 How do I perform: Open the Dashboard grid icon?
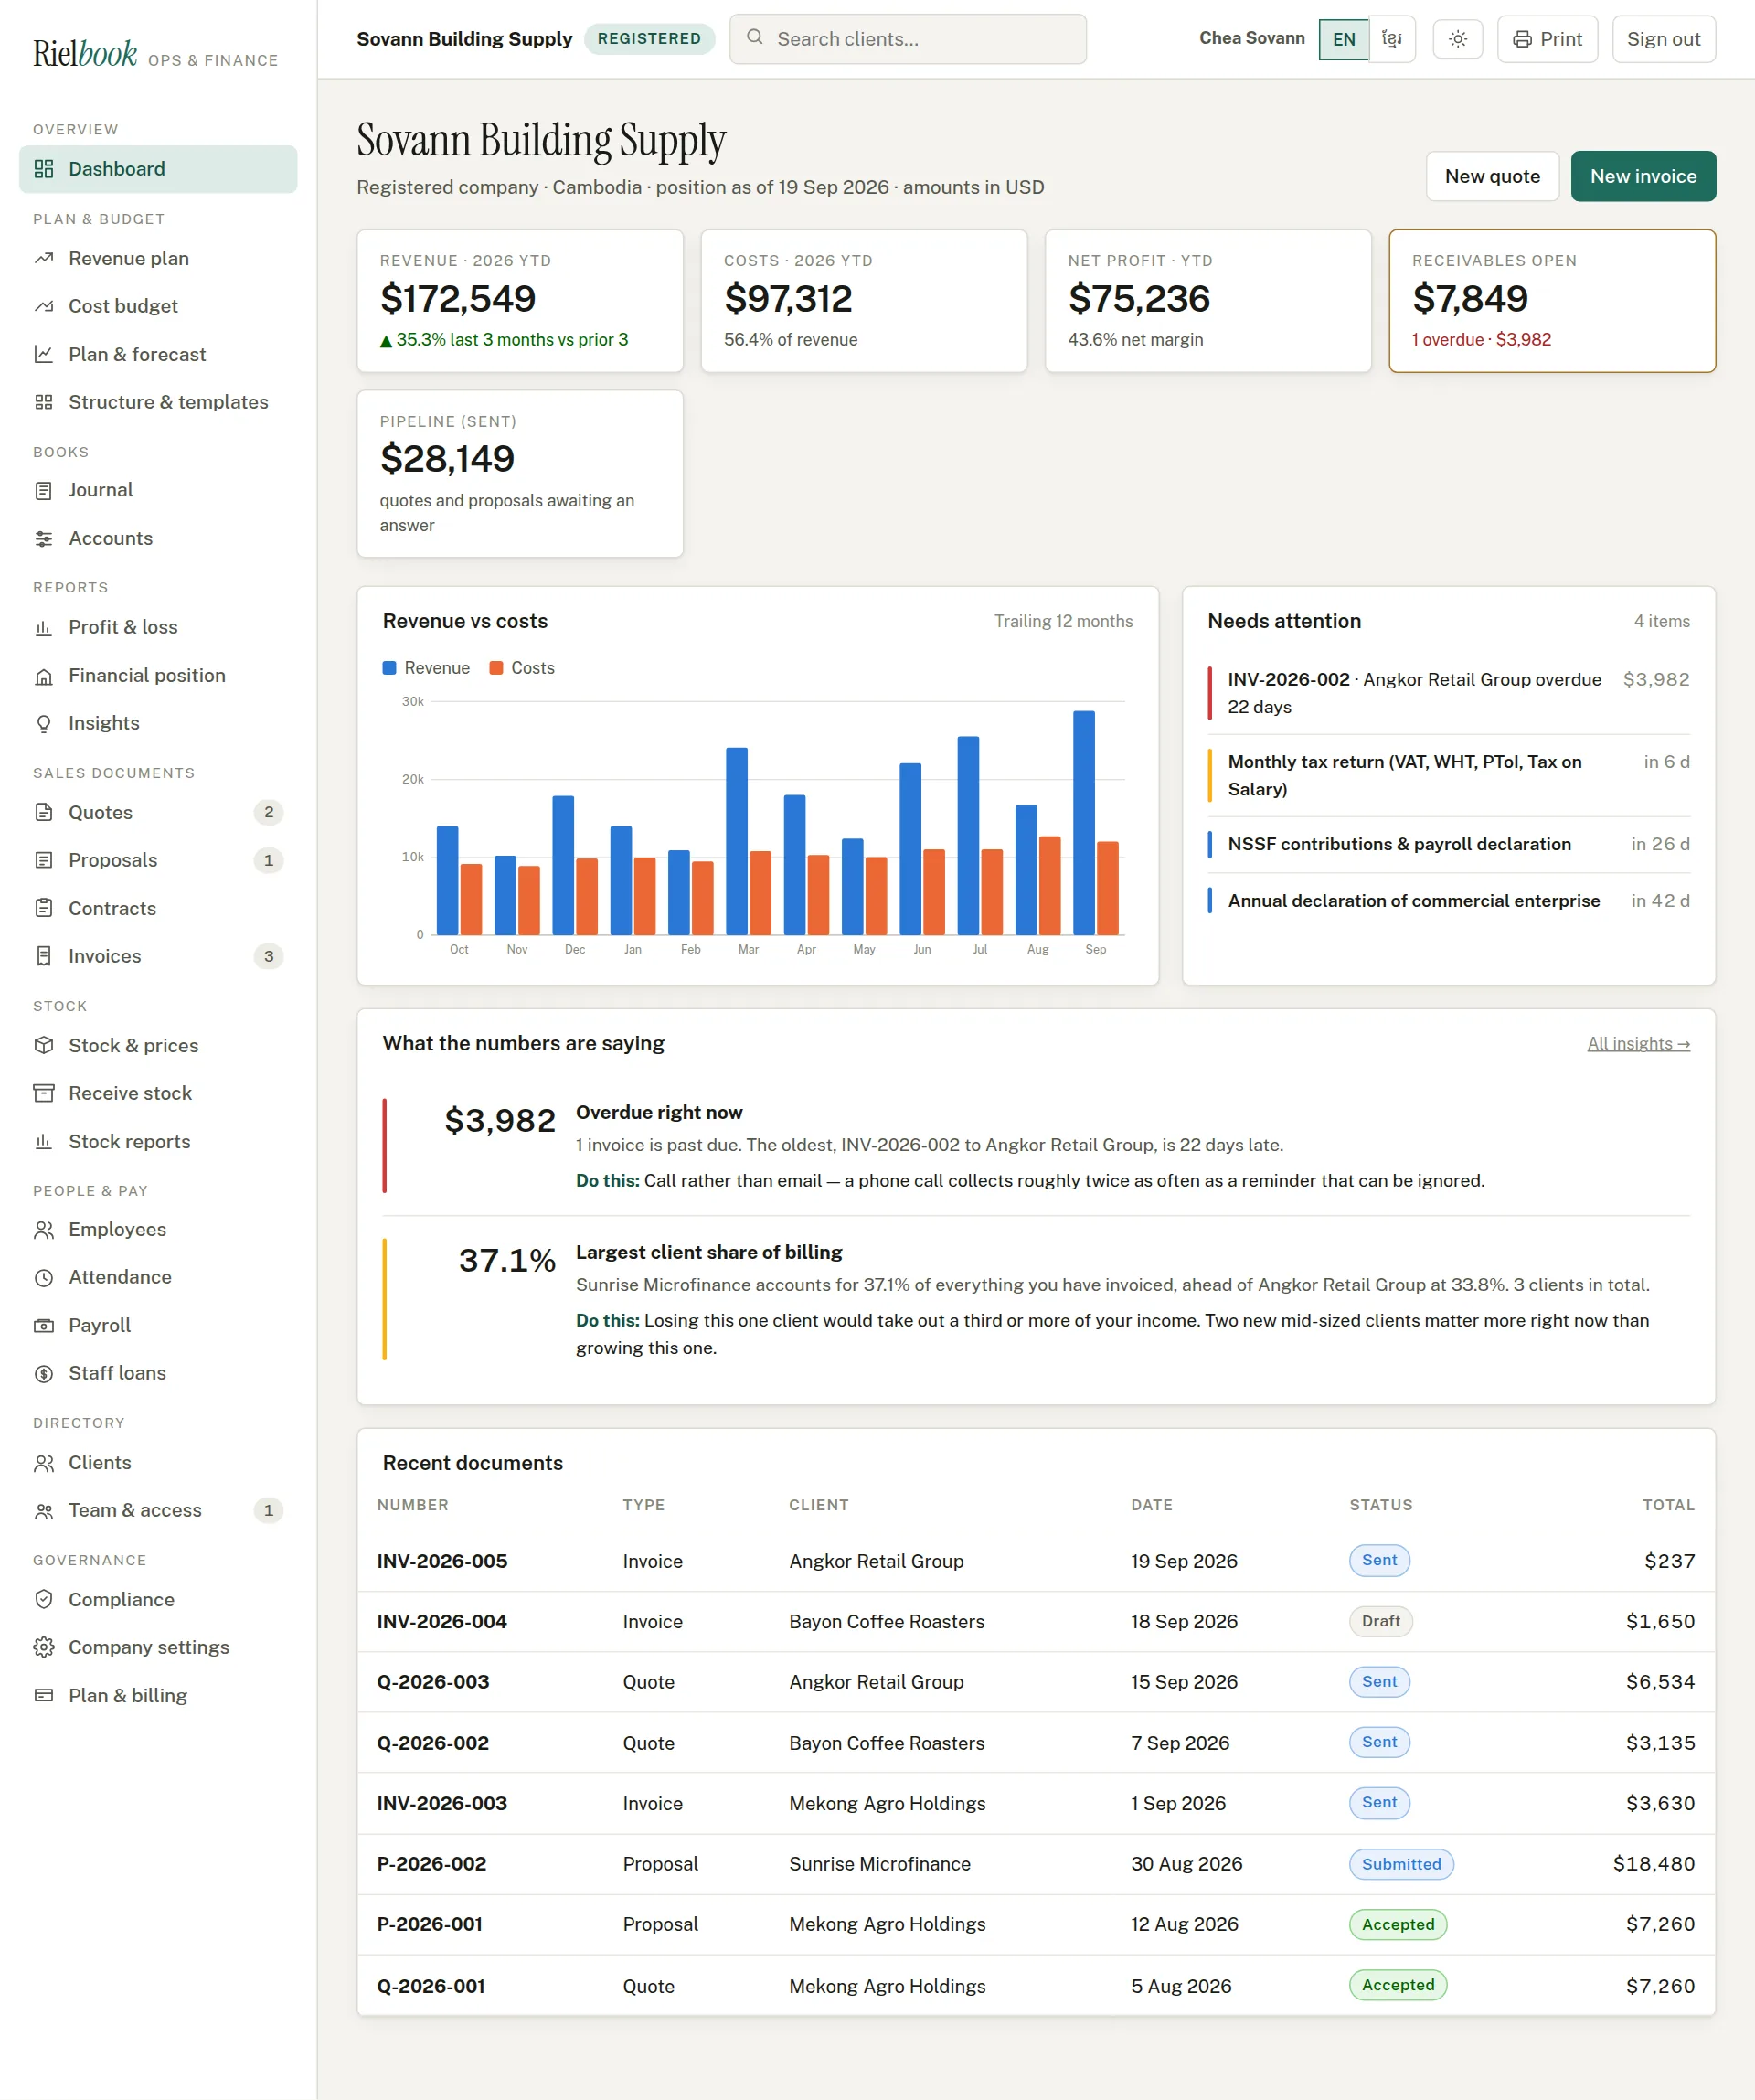(x=43, y=169)
